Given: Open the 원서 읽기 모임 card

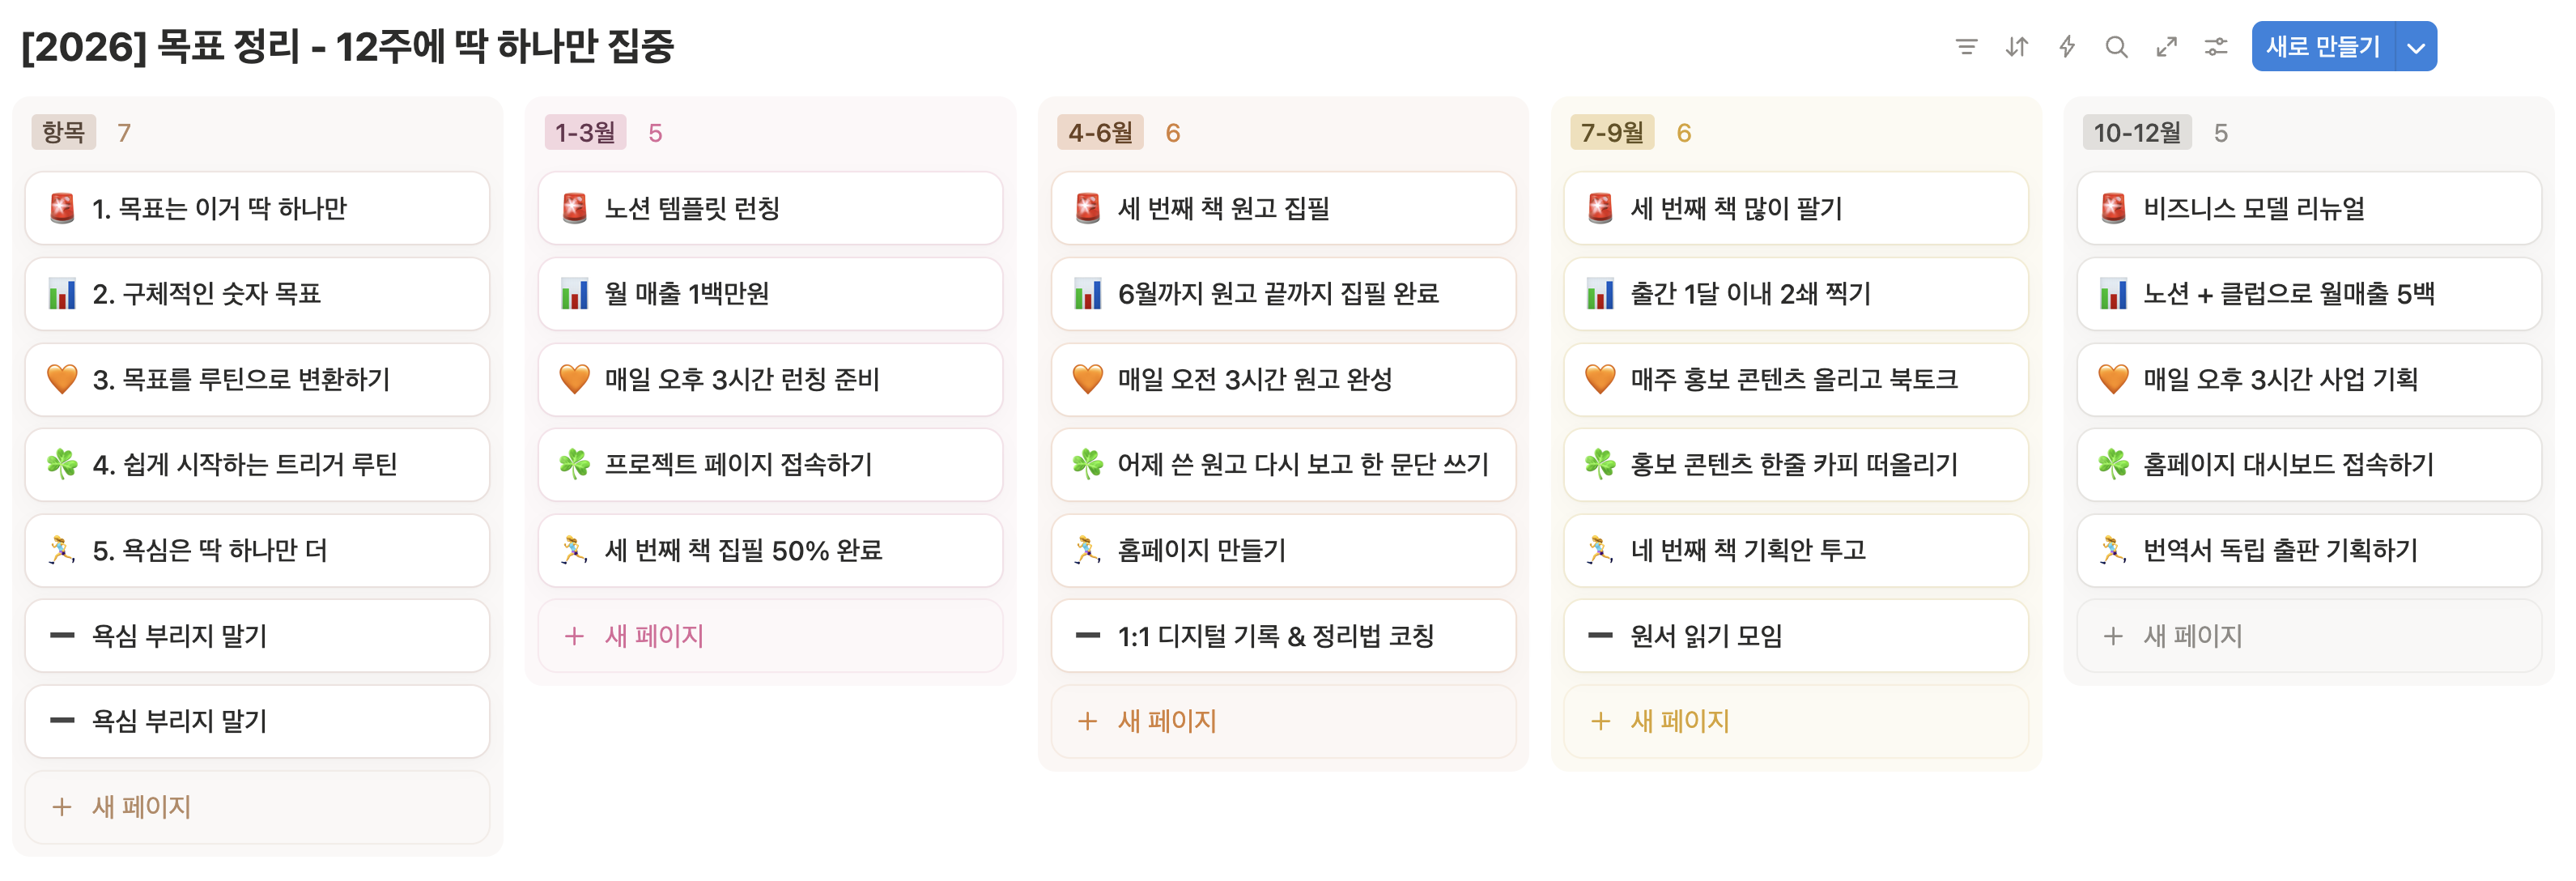Looking at the screenshot, I should [1796, 636].
